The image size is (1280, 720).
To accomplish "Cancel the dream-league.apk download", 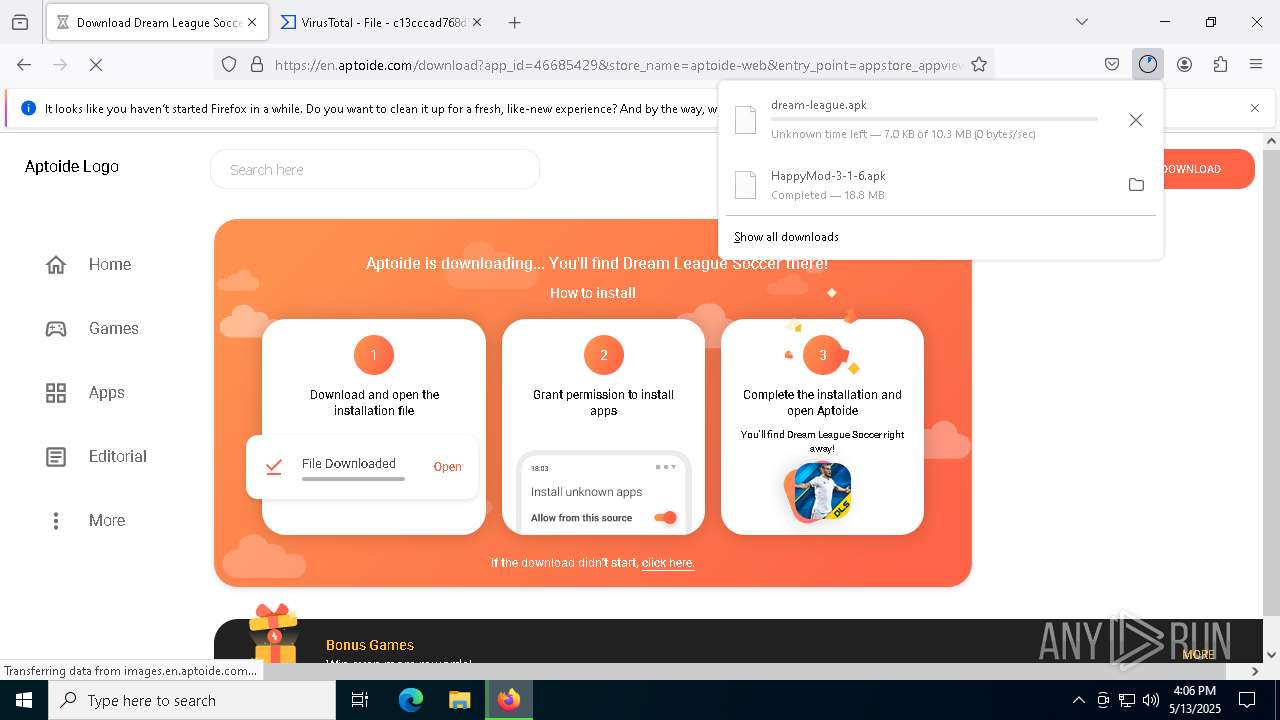I will tap(1135, 120).
